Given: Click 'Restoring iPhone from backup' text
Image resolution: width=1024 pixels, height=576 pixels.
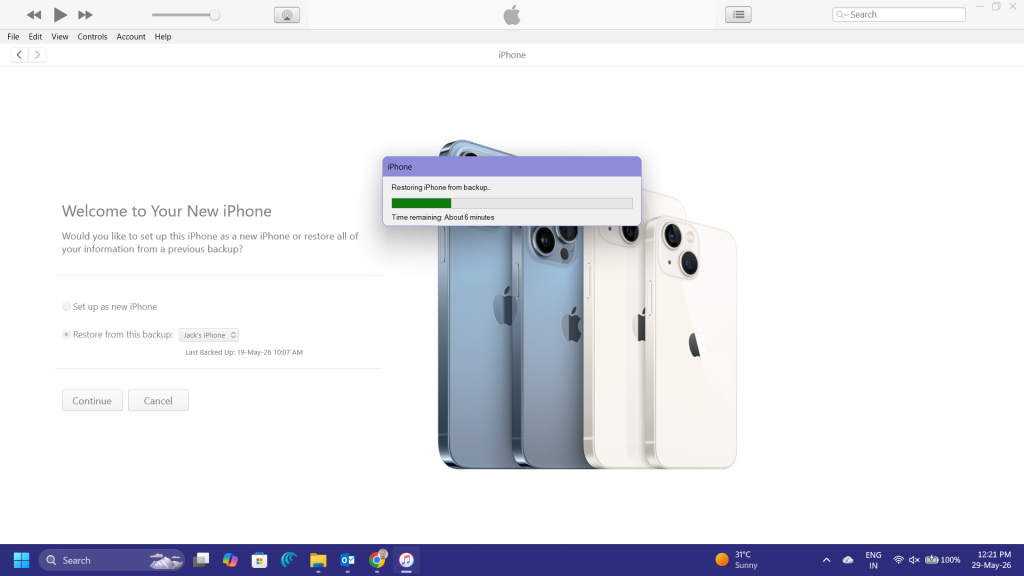Looking at the screenshot, I should [x=441, y=187].
